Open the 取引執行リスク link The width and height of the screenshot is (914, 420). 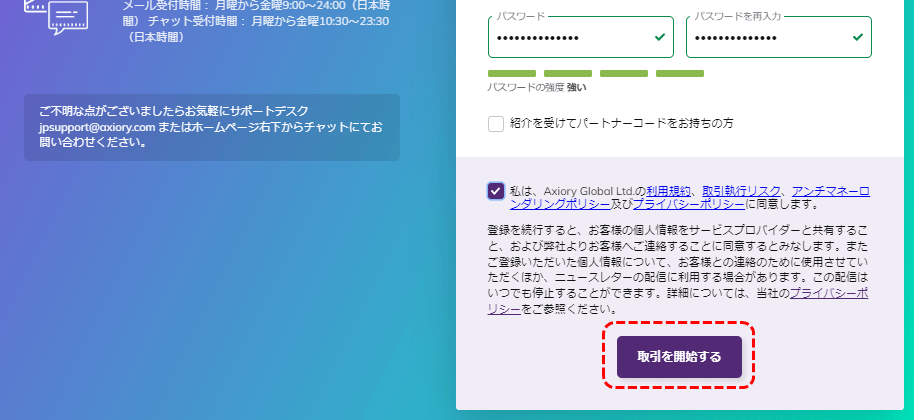tap(741, 191)
